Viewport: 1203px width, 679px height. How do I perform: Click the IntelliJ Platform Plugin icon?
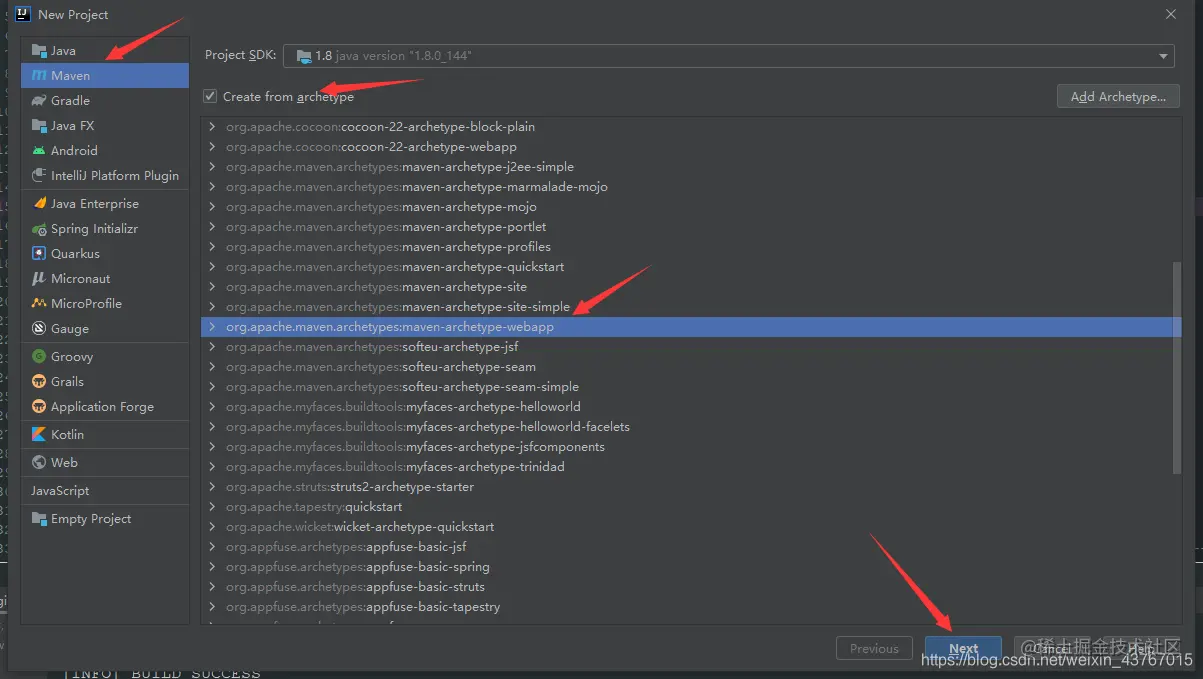point(39,176)
